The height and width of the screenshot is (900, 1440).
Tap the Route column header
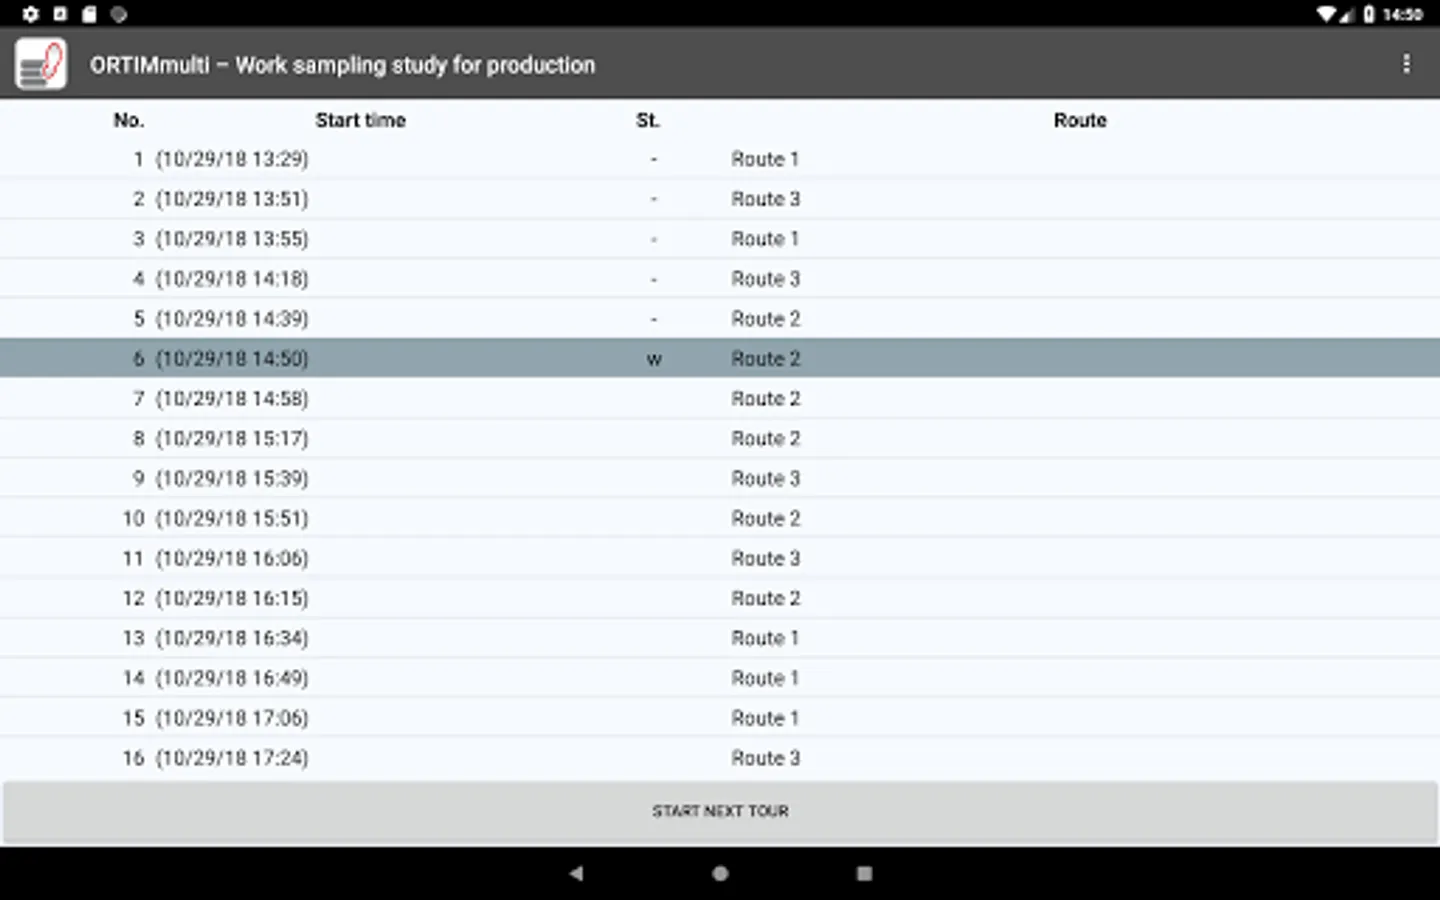tap(1079, 120)
